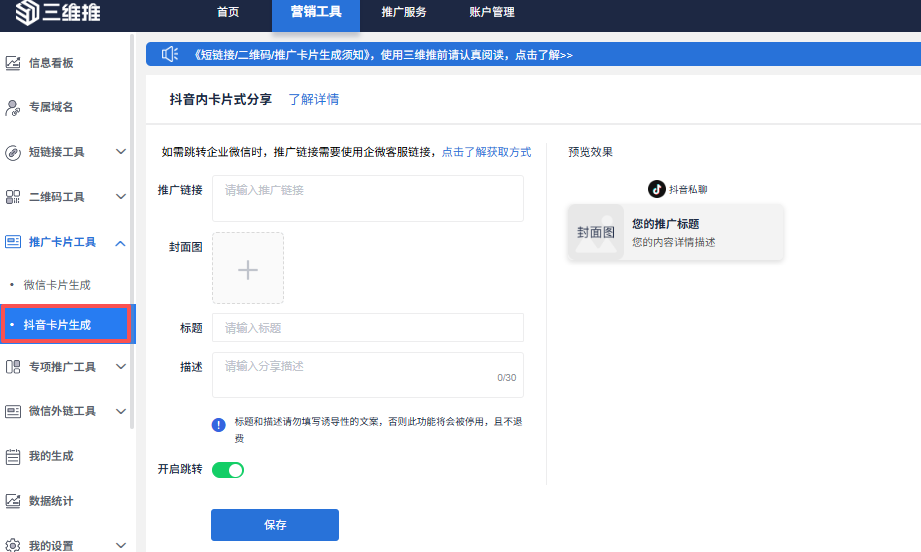Collapse the 推广卡片工具 section

click(120, 243)
